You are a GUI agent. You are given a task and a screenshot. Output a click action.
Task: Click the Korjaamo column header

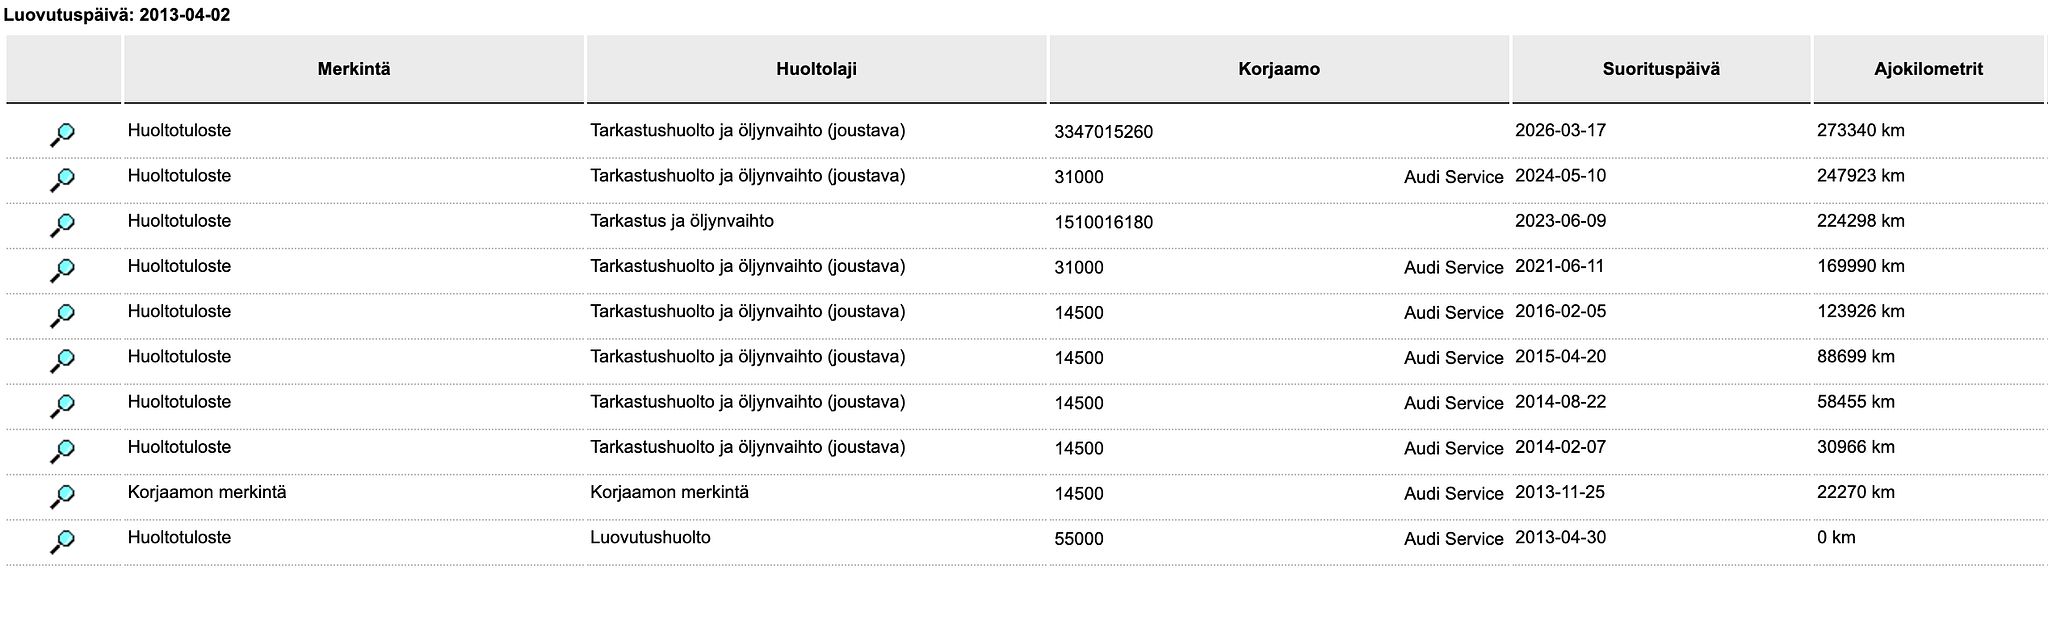tap(1279, 69)
